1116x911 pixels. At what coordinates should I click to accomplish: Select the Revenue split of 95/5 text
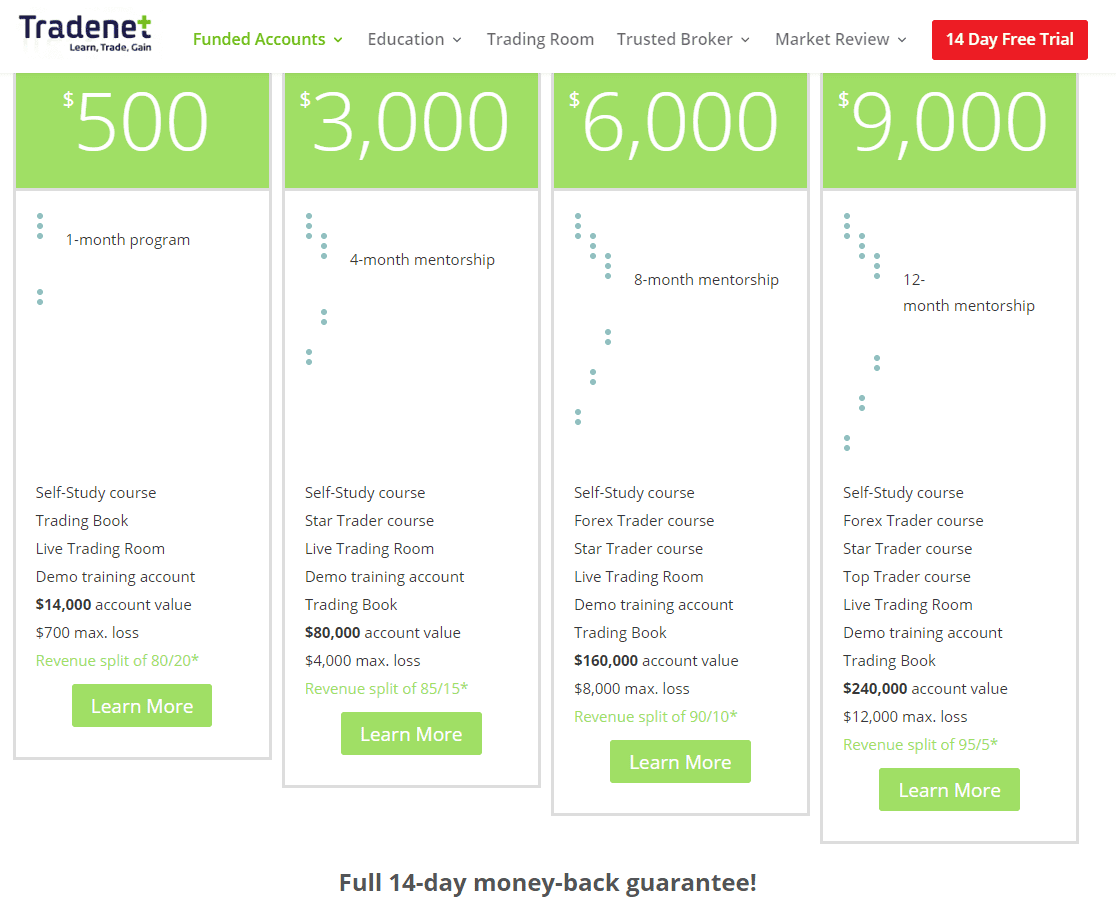click(920, 744)
